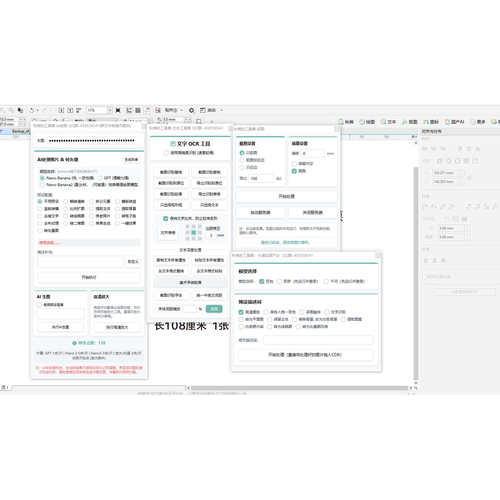Screen dimensions: 500x500
Task: Select the second radio in the third tool window
Action: [x=242, y=160]
